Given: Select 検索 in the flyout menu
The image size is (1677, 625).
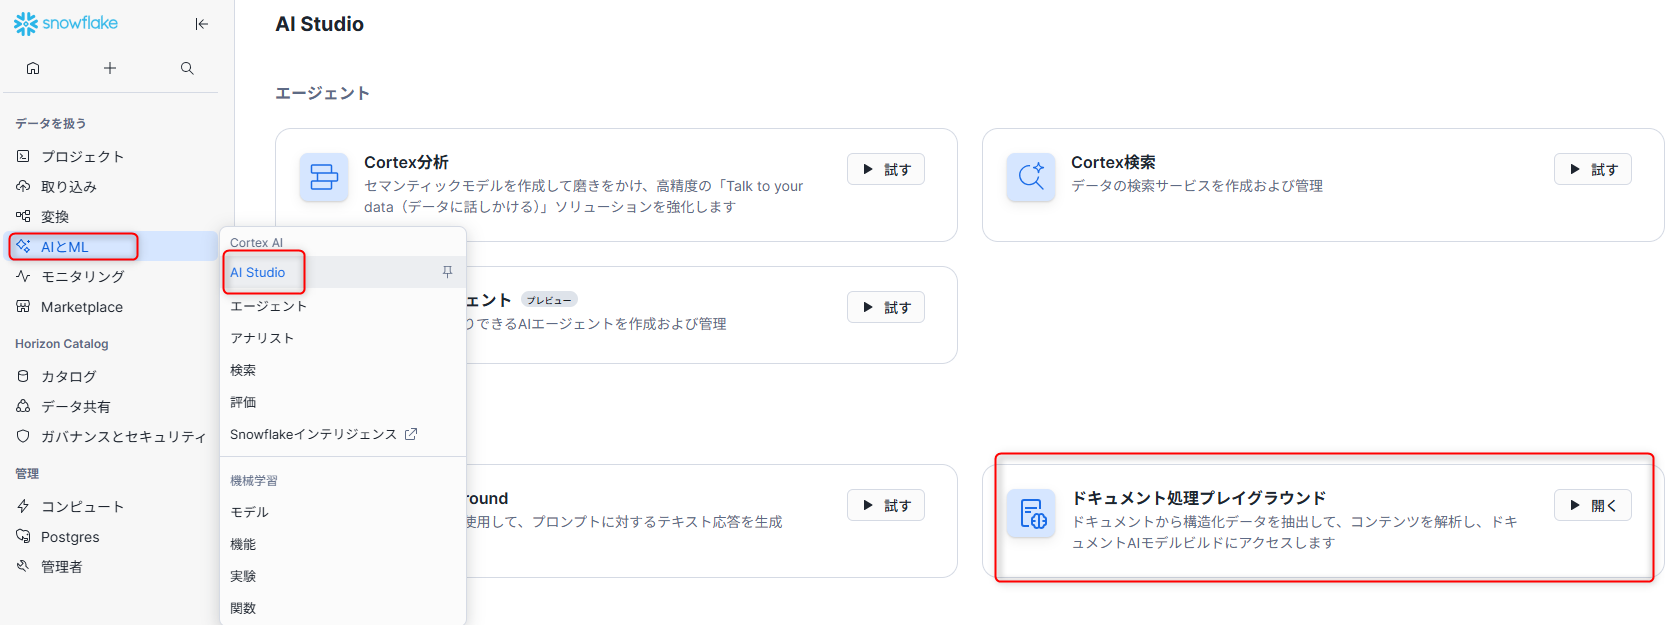Looking at the screenshot, I should pos(343,370).
